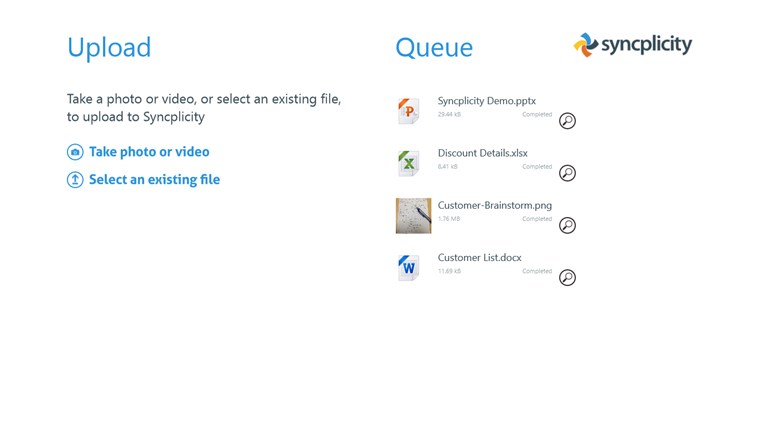Click Completed status of Customer-Brainstorm.png
This screenshot has width=759, height=427.
coord(537,219)
